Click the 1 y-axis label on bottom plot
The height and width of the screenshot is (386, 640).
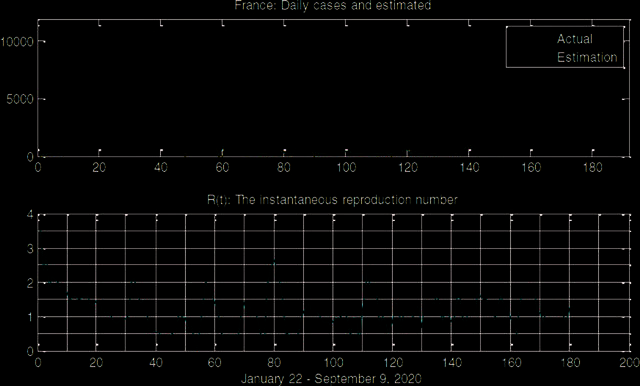(30, 317)
